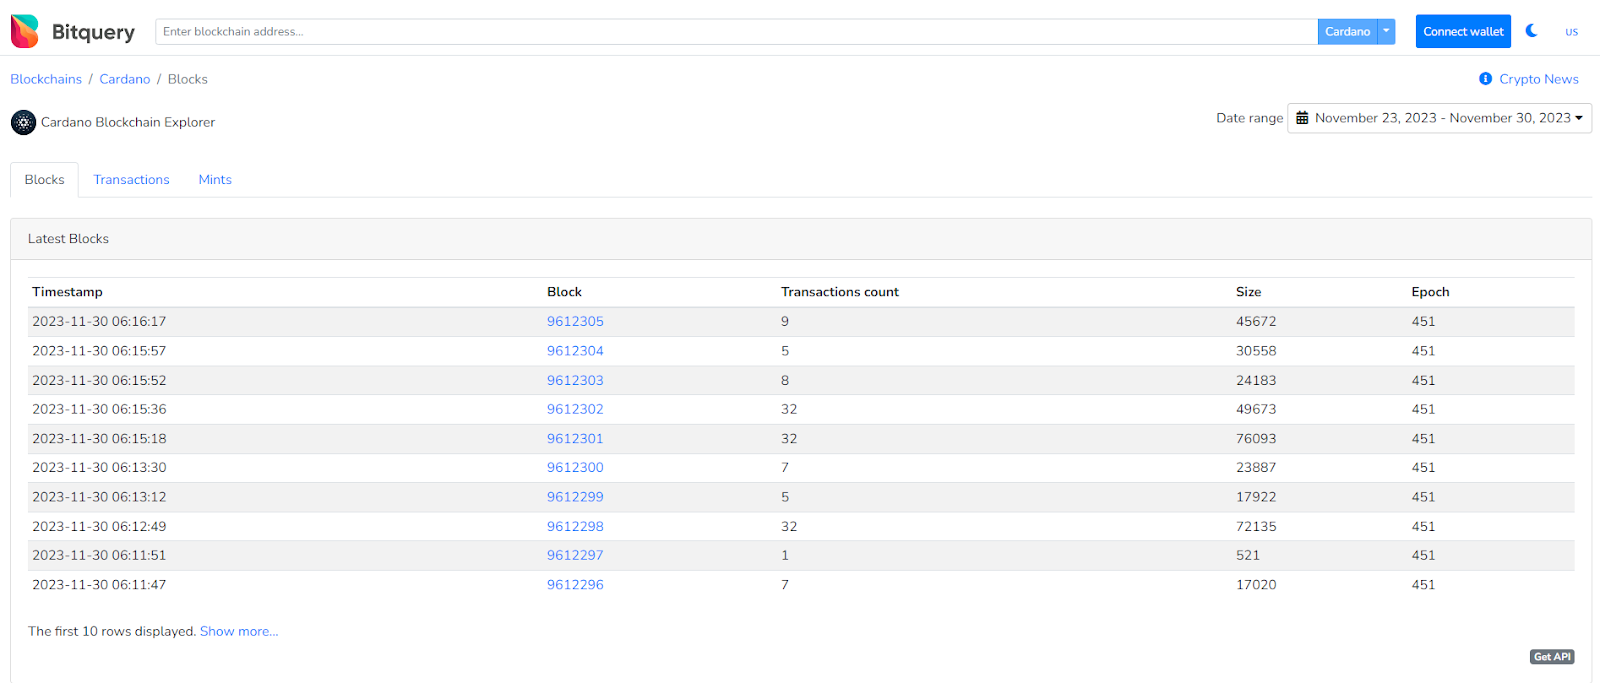The width and height of the screenshot is (1600, 683).
Task: Click timestamp 2023-11-30 06:11:51
Action: click(x=99, y=555)
